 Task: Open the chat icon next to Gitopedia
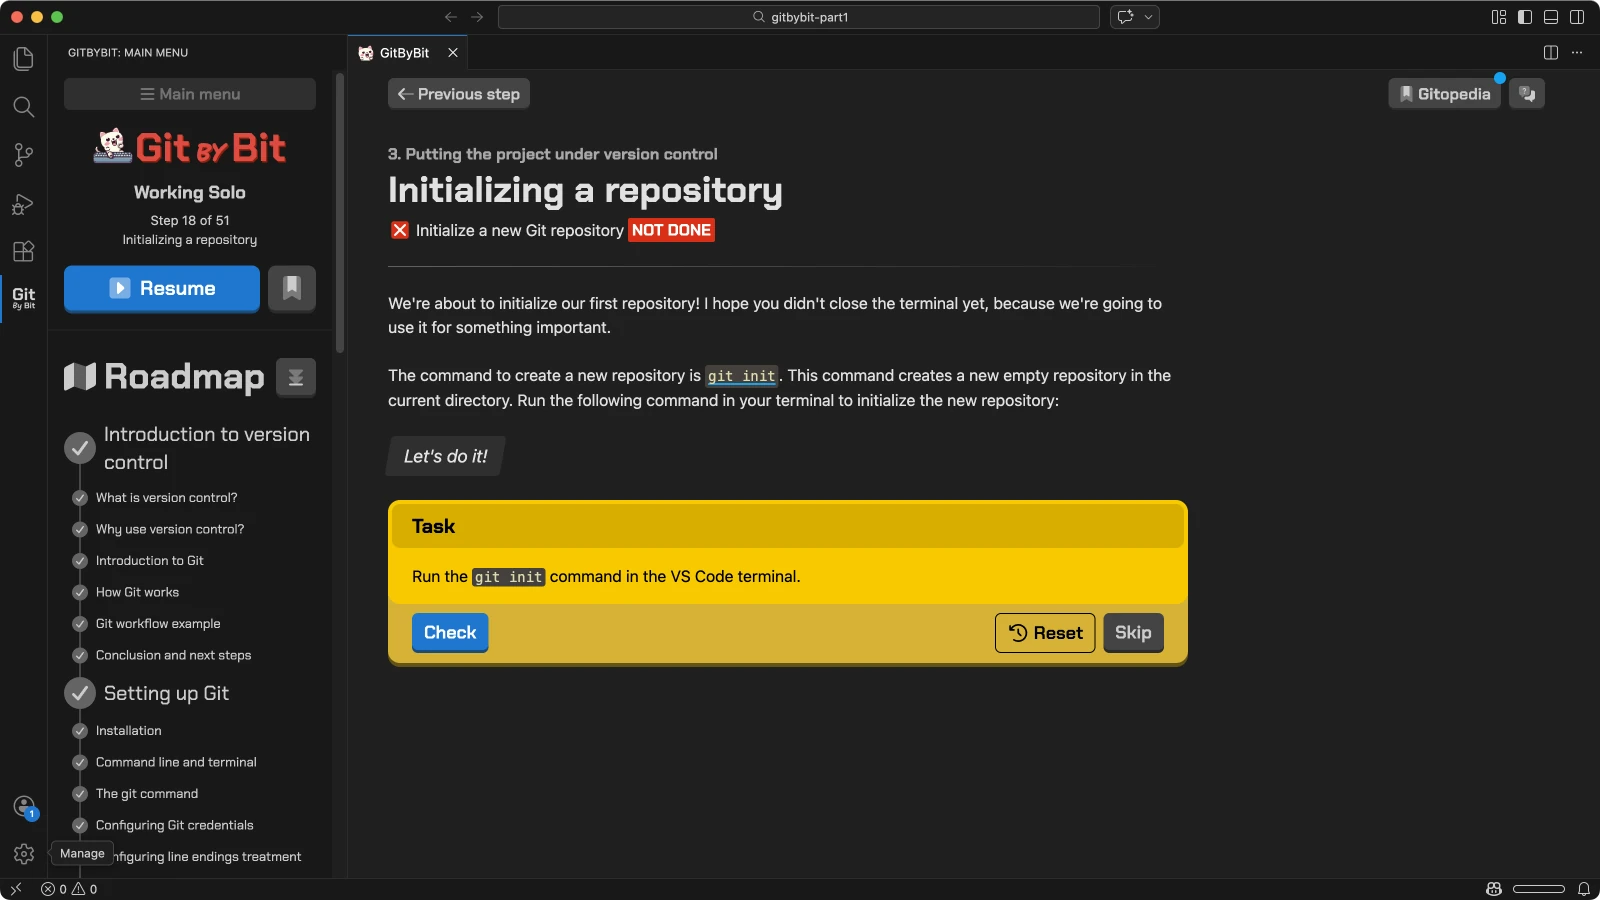point(1526,94)
